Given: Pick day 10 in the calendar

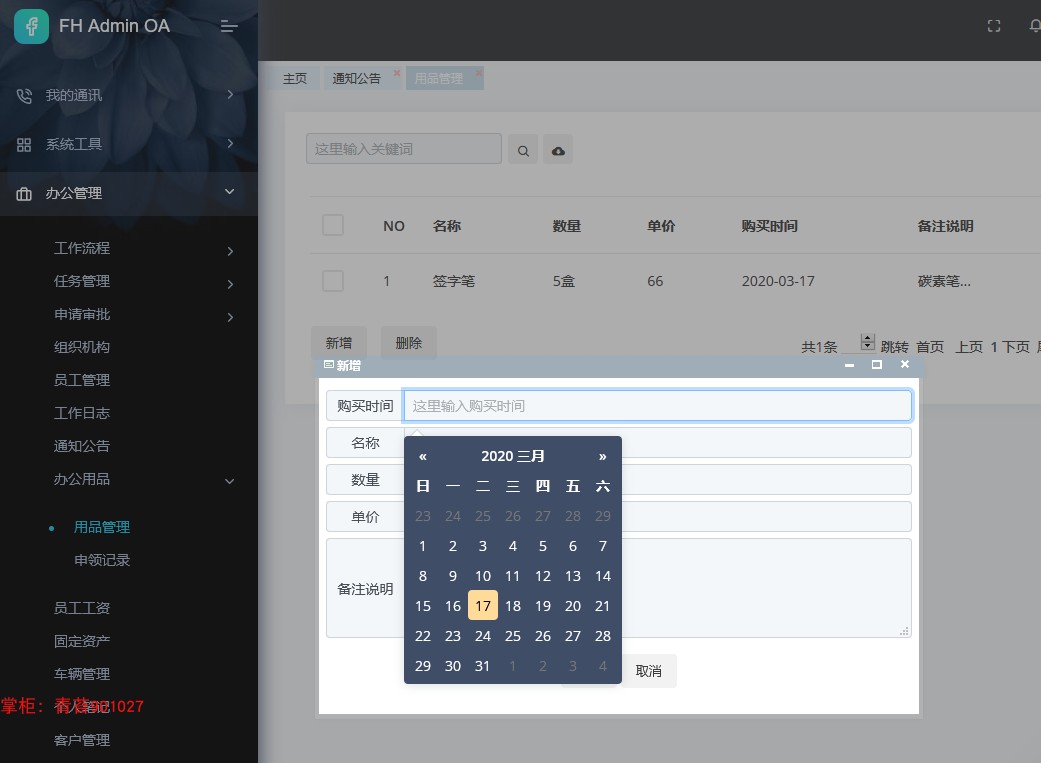Looking at the screenshot, I should click(x=483, y=576).
